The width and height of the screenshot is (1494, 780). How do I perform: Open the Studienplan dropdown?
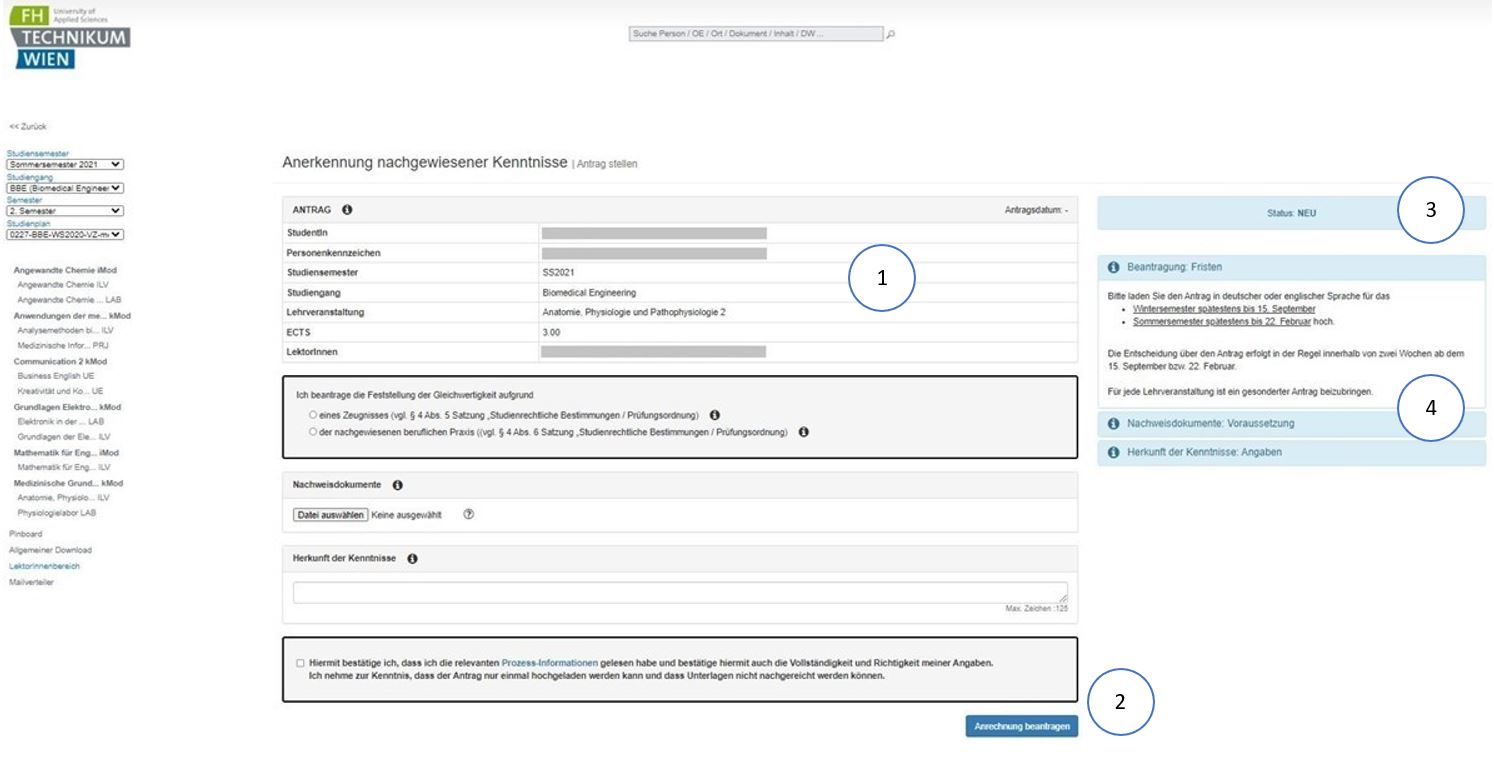pos(65,235)
